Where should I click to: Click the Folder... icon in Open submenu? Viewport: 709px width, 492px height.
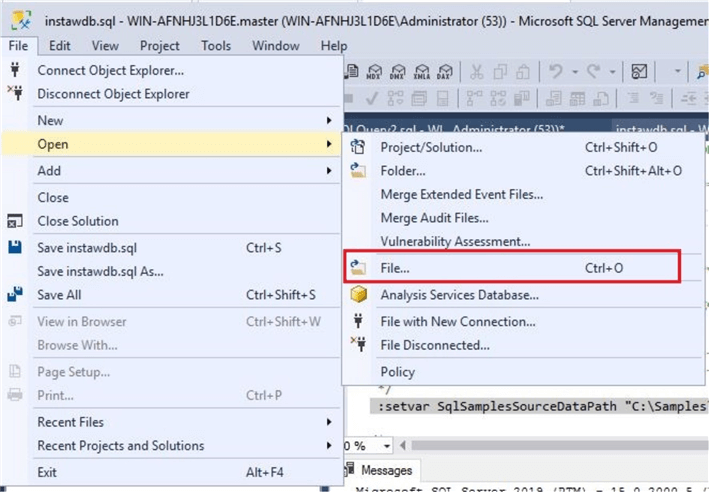pyautogui.click(x=358, y=170)
